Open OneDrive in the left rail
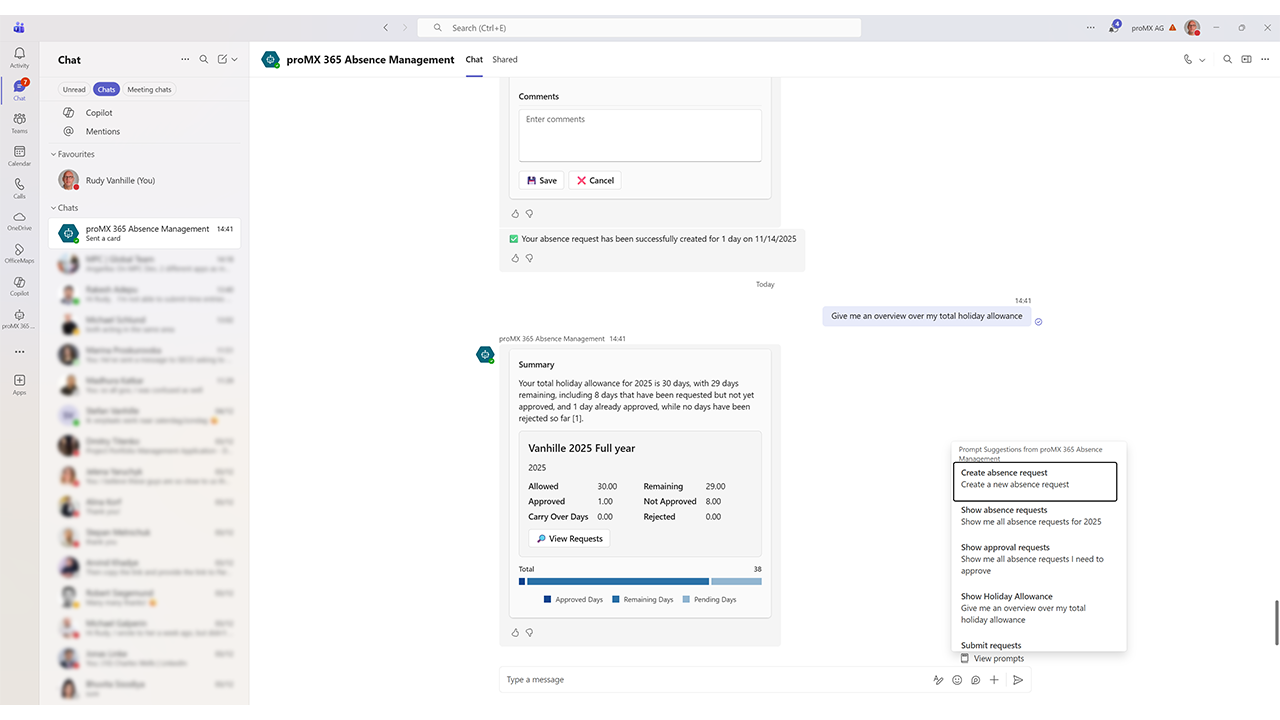The width and height of the screenshot is (1280, 720). (19, 220)
